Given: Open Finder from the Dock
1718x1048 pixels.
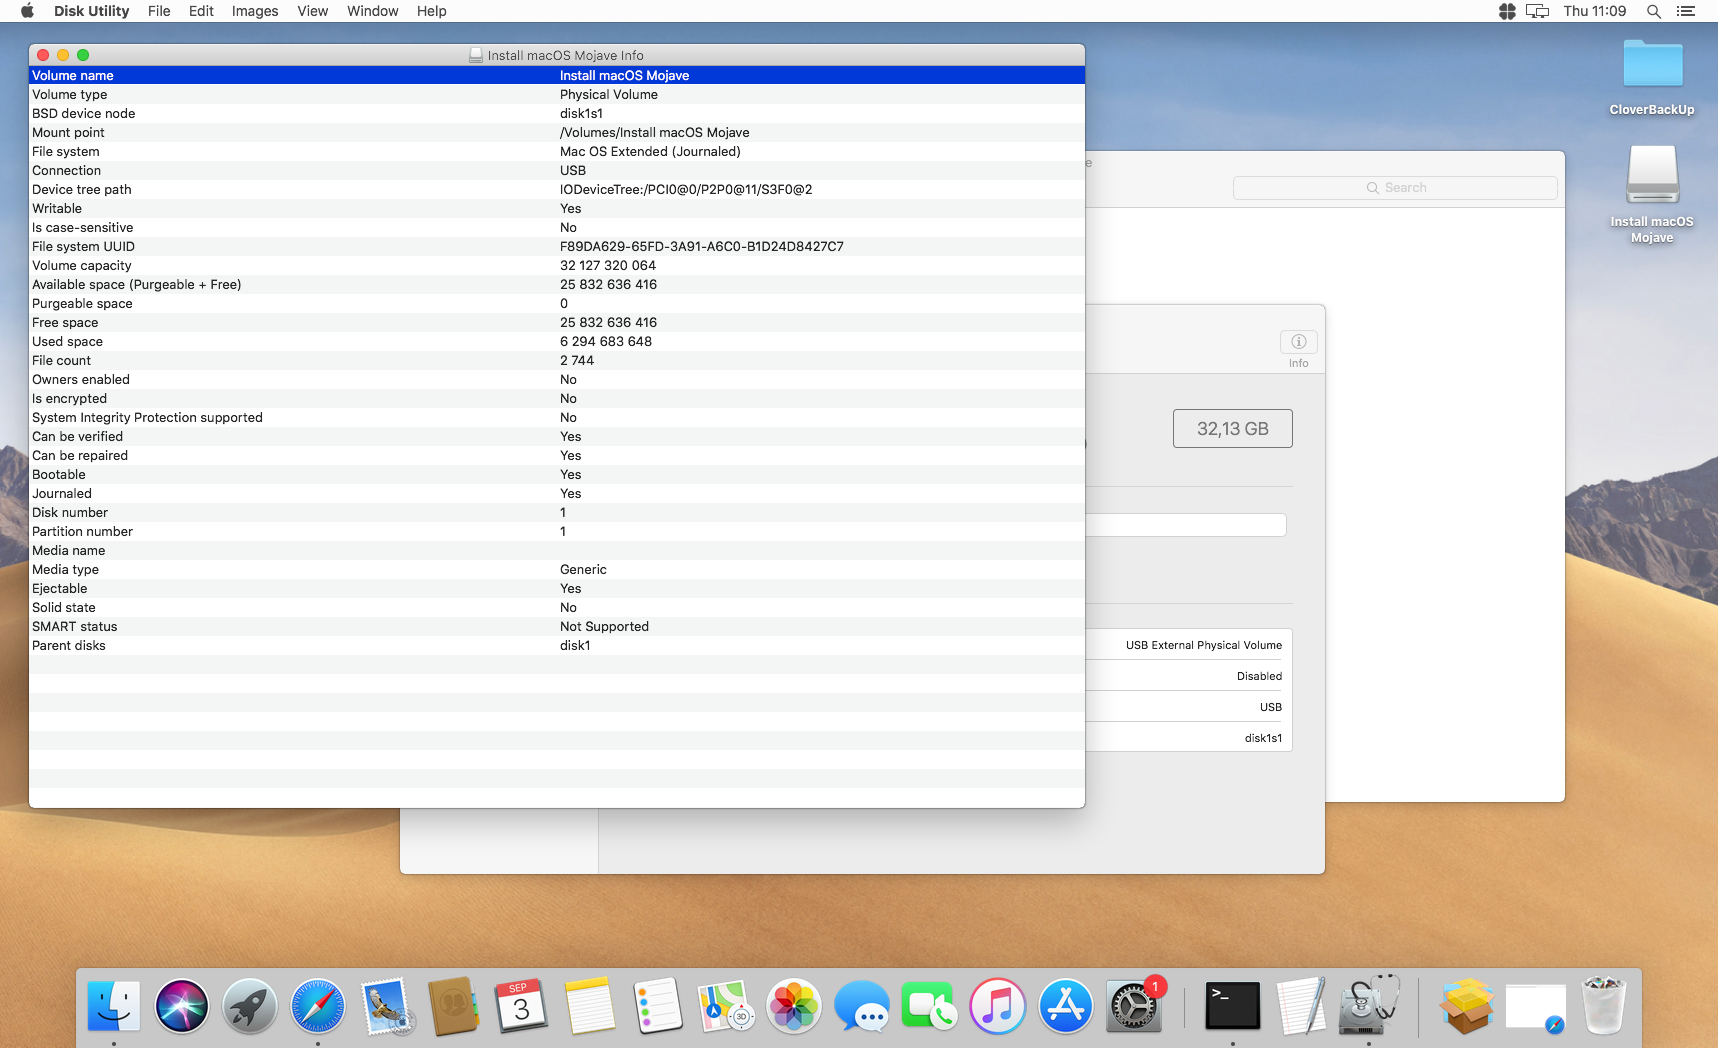Looking at the screenshot, I should pyautogui.click(x=113, y=1006).
